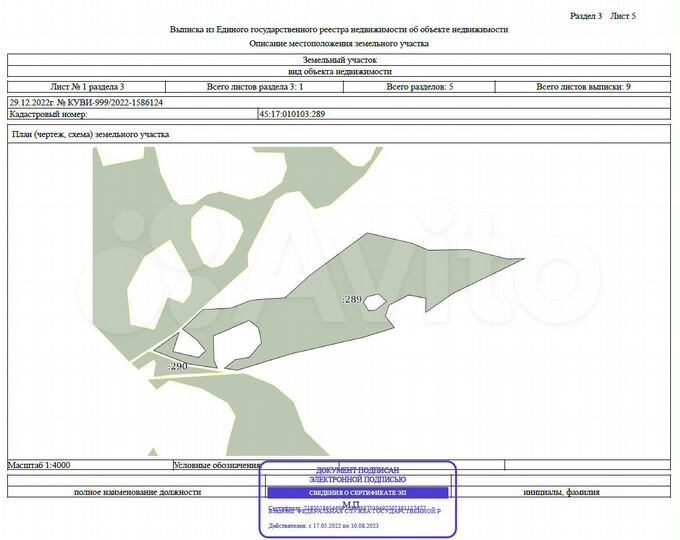This screenshot has height=540, width=680.
Task: Click the document signed electronic stamp heading
Action: 357,475
